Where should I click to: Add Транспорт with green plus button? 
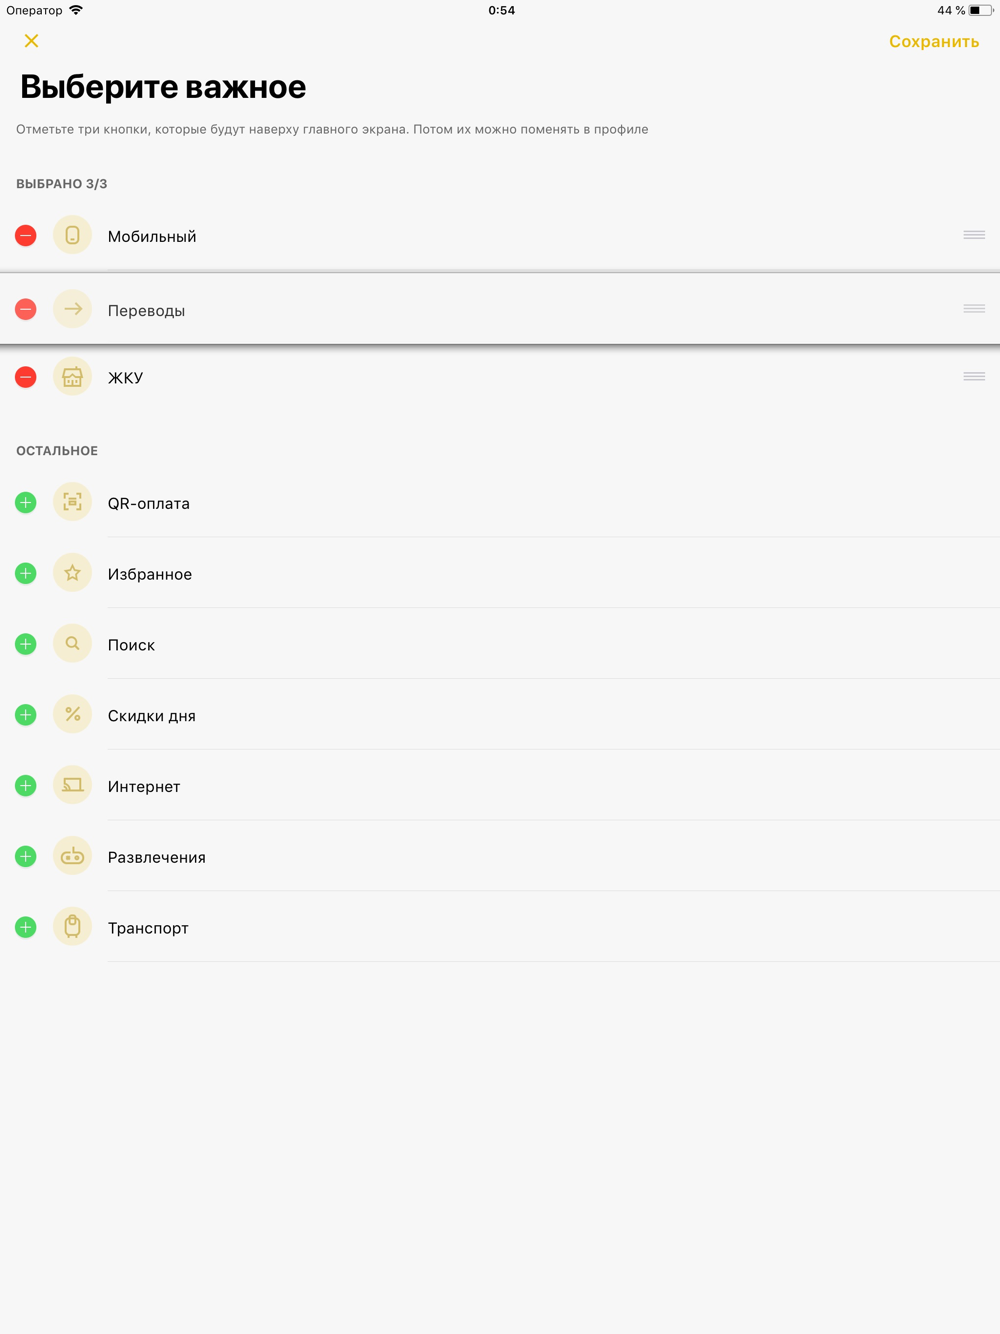(x=26, y=928)
